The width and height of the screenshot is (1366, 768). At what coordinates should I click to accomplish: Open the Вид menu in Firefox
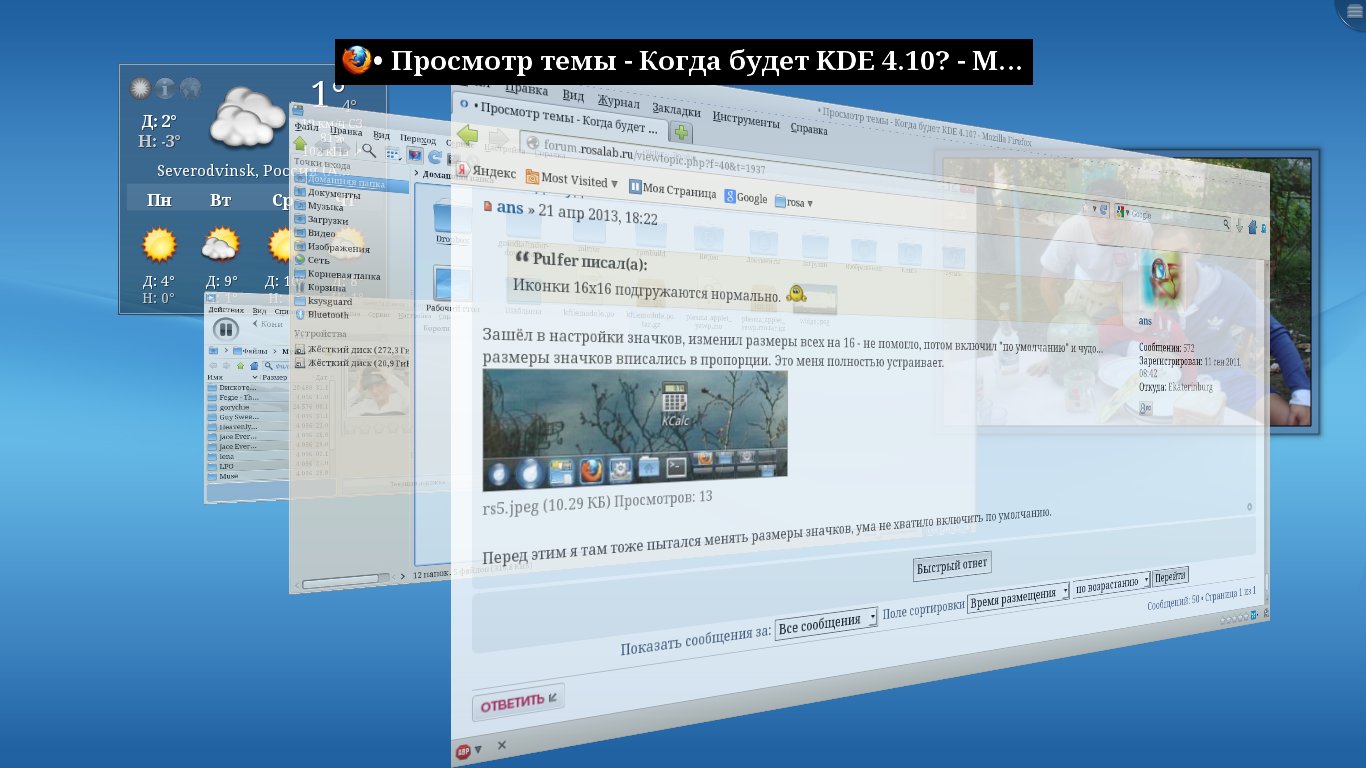(x=573, y=96)
